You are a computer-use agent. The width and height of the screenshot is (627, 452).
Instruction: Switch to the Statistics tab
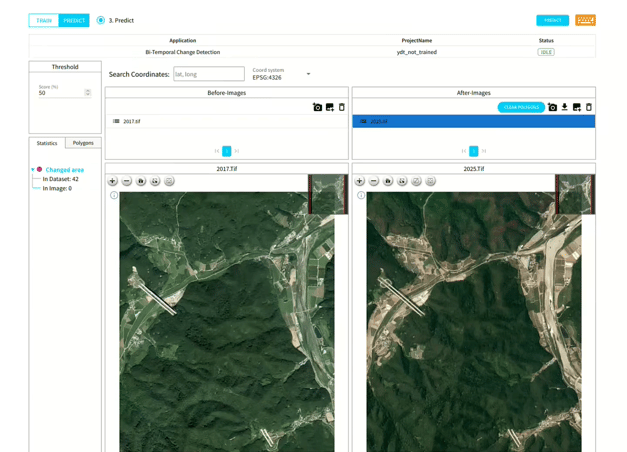coord(47,143)
